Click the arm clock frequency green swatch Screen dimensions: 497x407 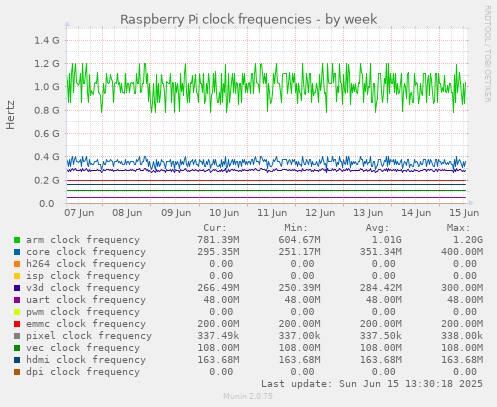point(17,240)
